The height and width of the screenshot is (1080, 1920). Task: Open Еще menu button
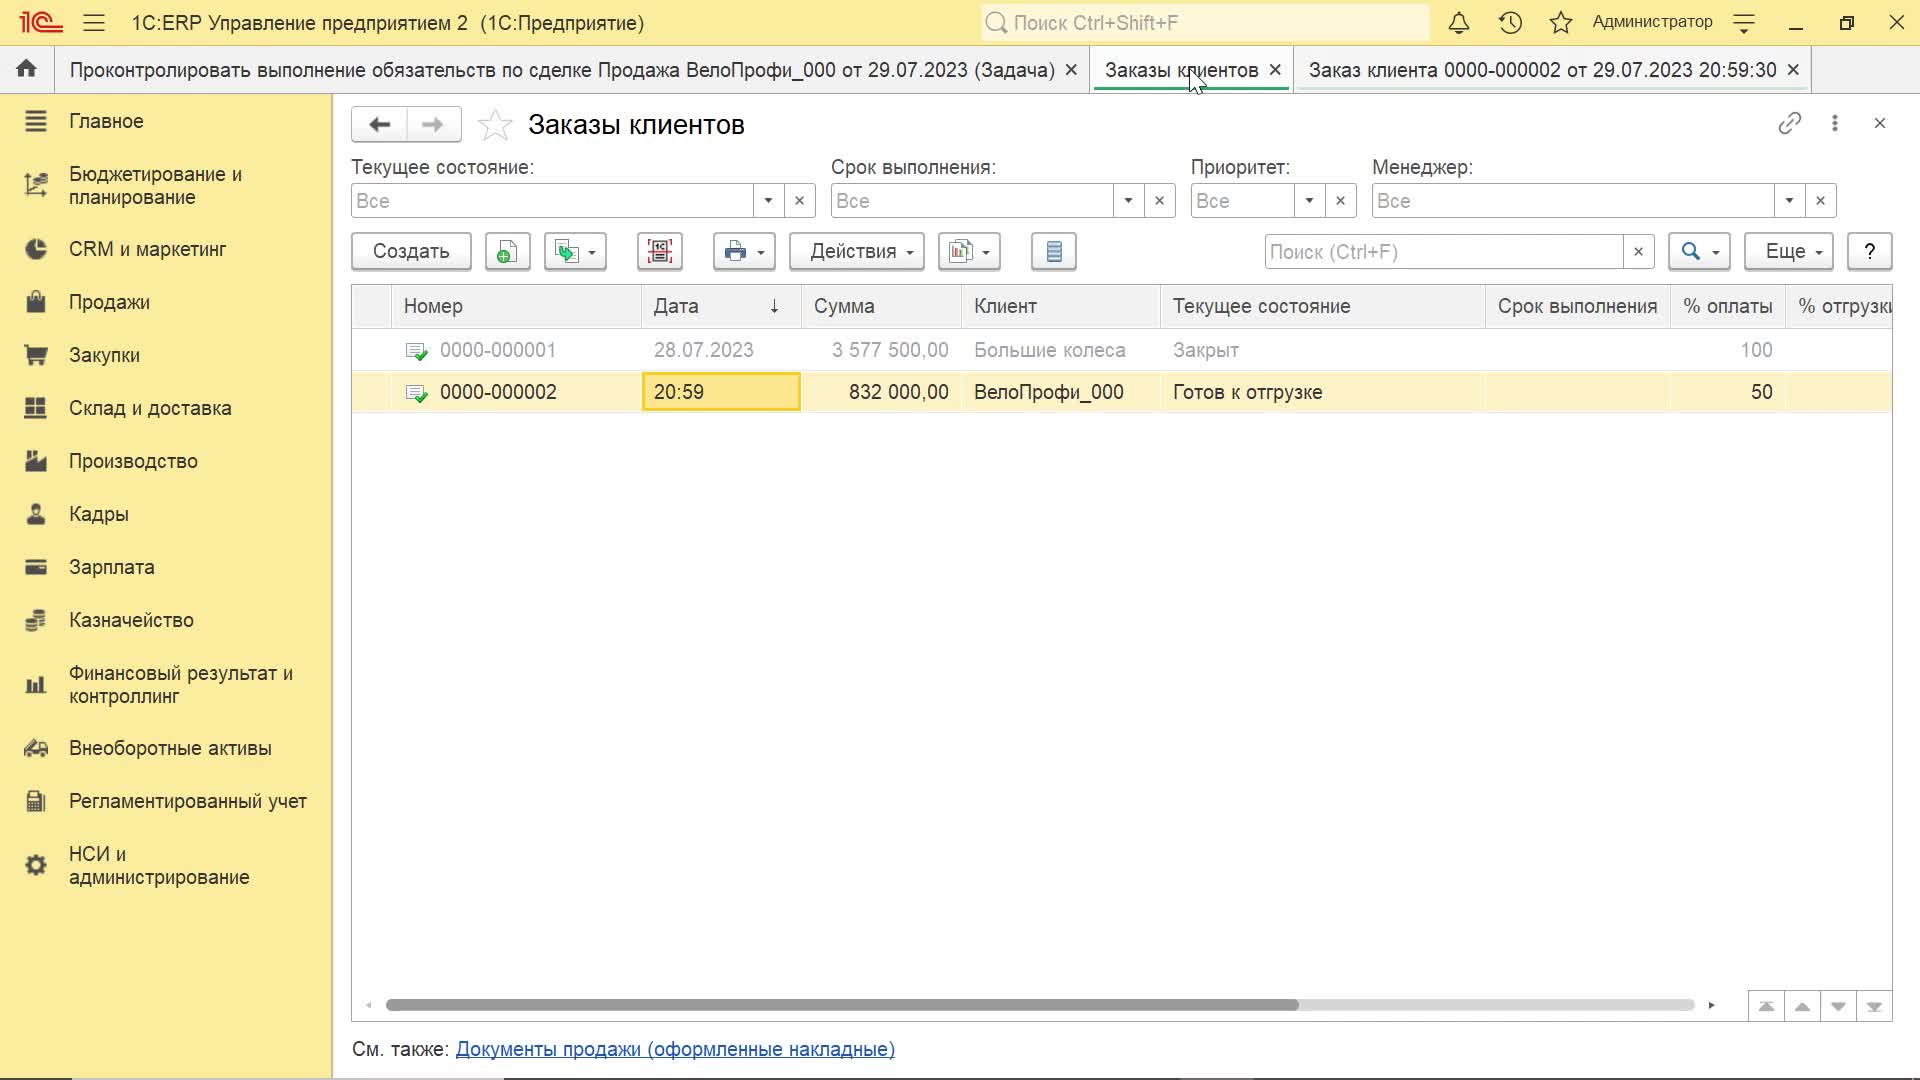(x=1790, y=252)
